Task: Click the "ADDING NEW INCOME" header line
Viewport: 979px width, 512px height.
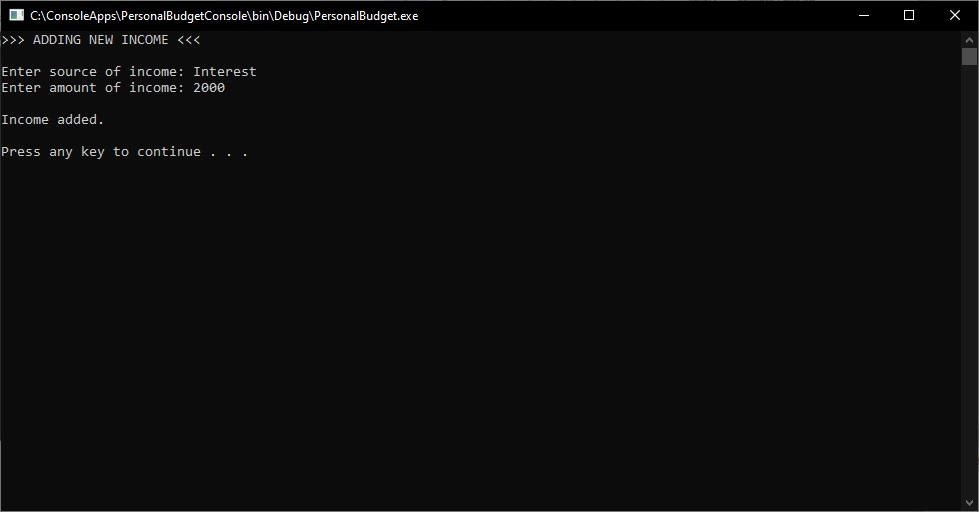Action: click(x=101, y=40)
